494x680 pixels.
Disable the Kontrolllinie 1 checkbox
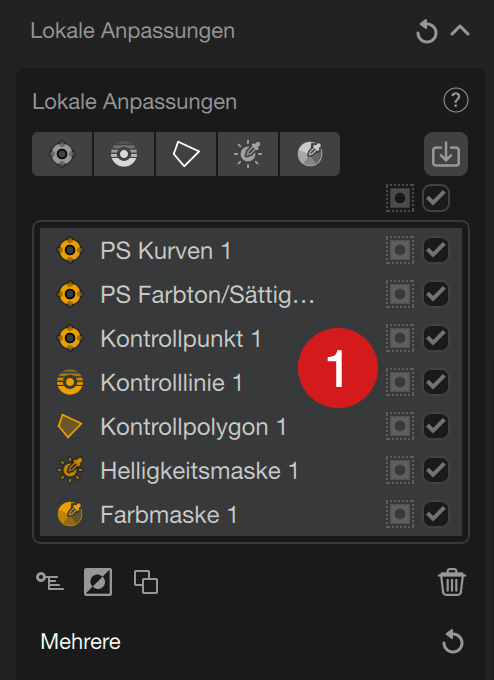click(436, 382)
